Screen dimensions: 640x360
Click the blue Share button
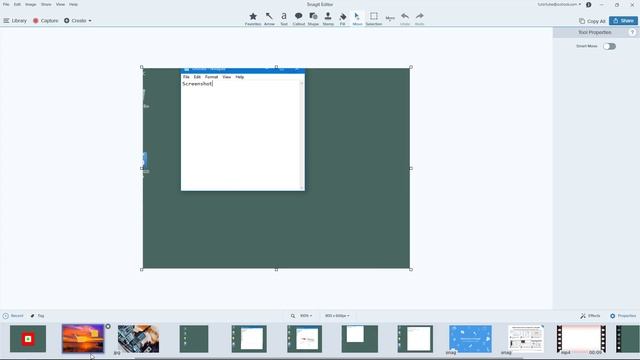pos(623,20)
